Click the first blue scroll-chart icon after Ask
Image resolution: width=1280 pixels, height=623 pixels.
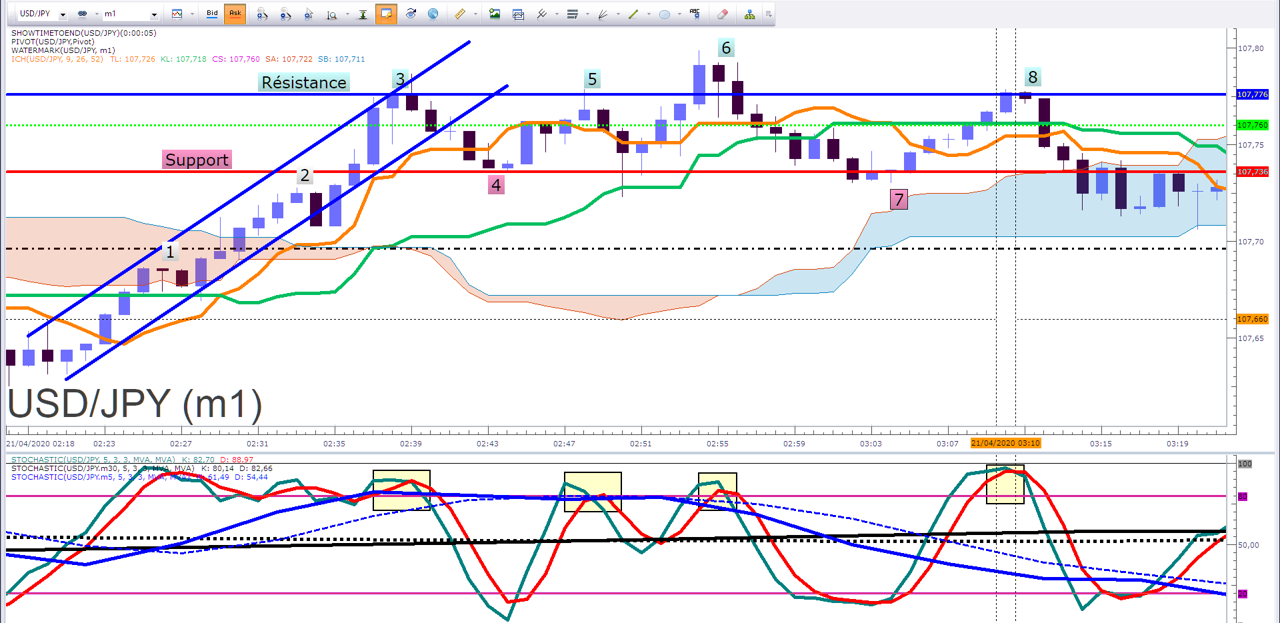tap(263, 14)
